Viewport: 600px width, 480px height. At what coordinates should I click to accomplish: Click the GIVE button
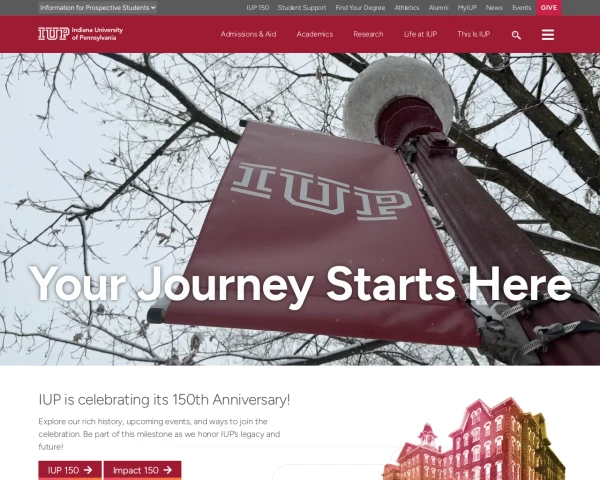pyautogui.click(x=549, y=8)
